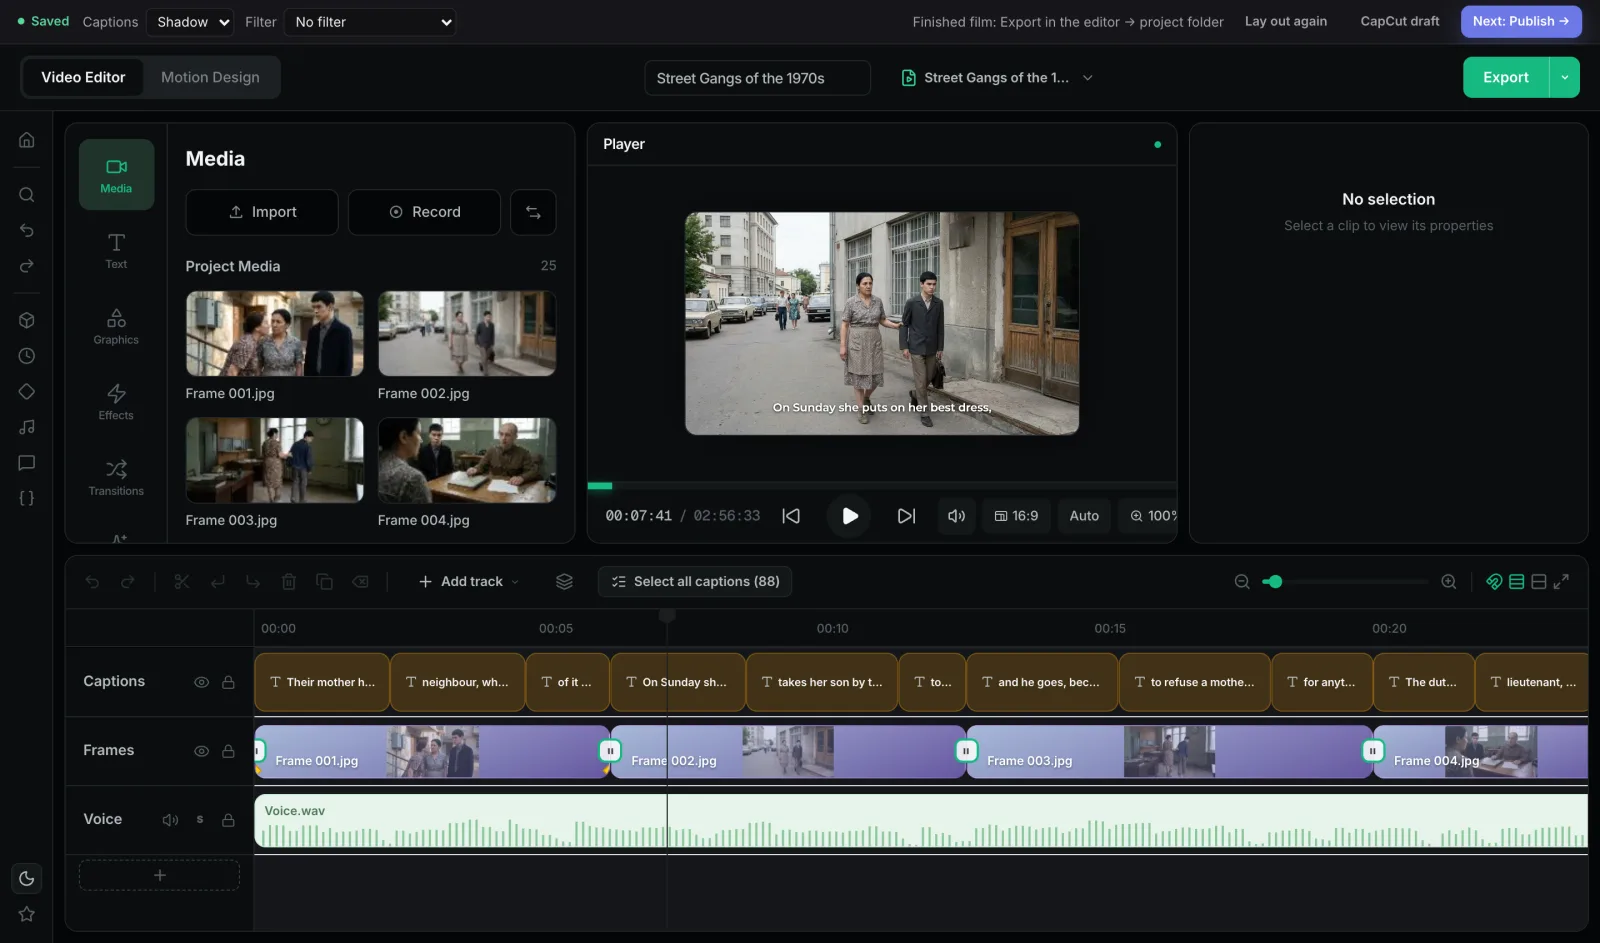This screenshot has width=1600, height=943.
Task: Click the home icon in left sidebar
Action: (x=27, y=140)
